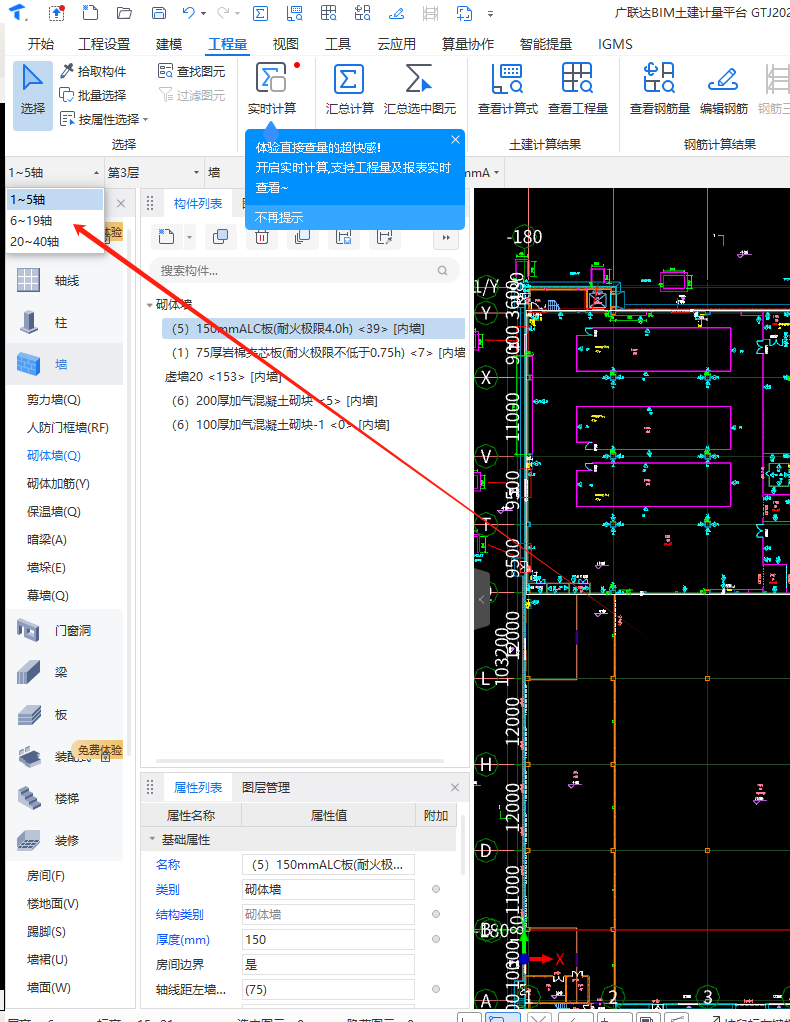The width and height of the screenshot is (790, 1022).
Task: Select 100厚加气混凝土砌块-1 component row
Action: pyautogui.click(x=313, y=425)
